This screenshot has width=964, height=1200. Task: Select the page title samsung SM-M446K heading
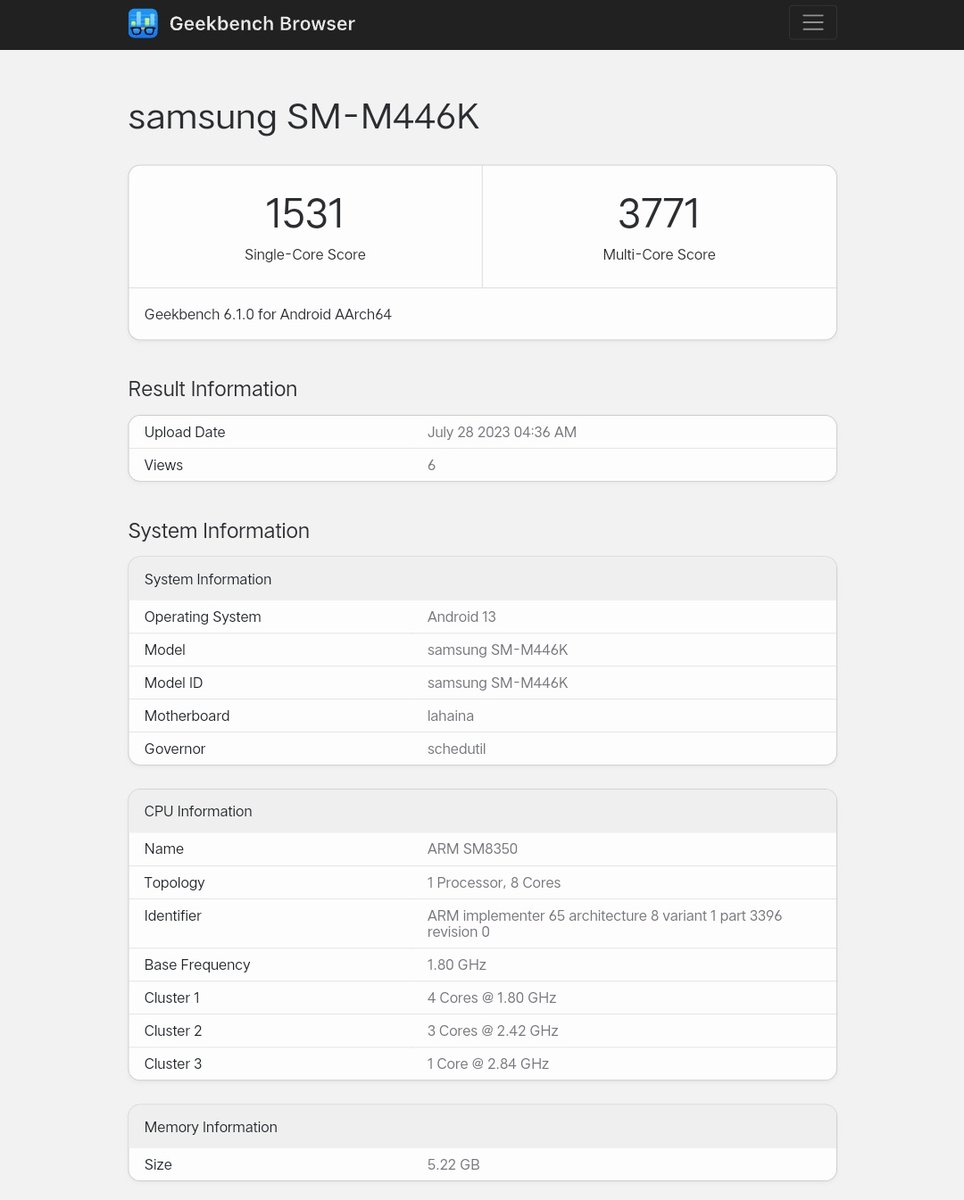point(303,117)
